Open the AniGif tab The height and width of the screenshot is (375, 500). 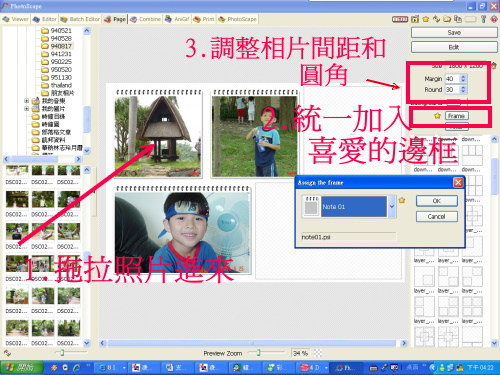coord(177,19)
